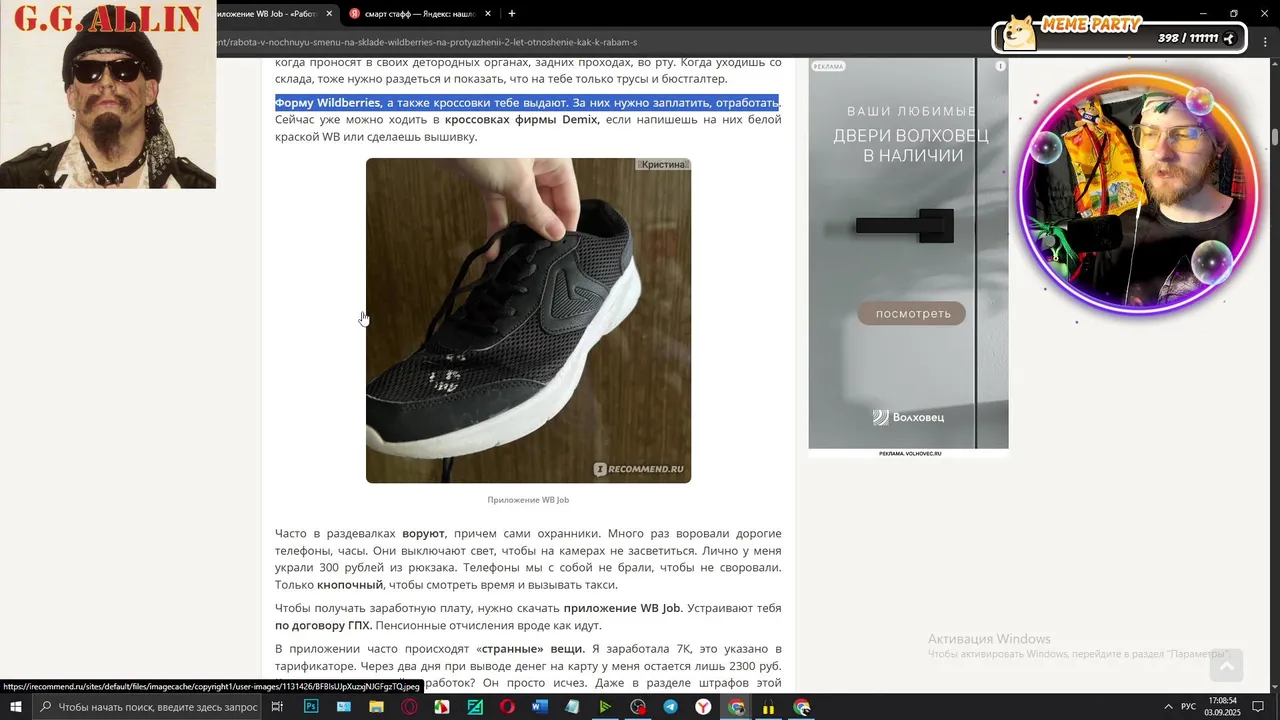Click the green play arrow taskbar icon
Screen dimensions: 1280x720
[x=605, y=707]
